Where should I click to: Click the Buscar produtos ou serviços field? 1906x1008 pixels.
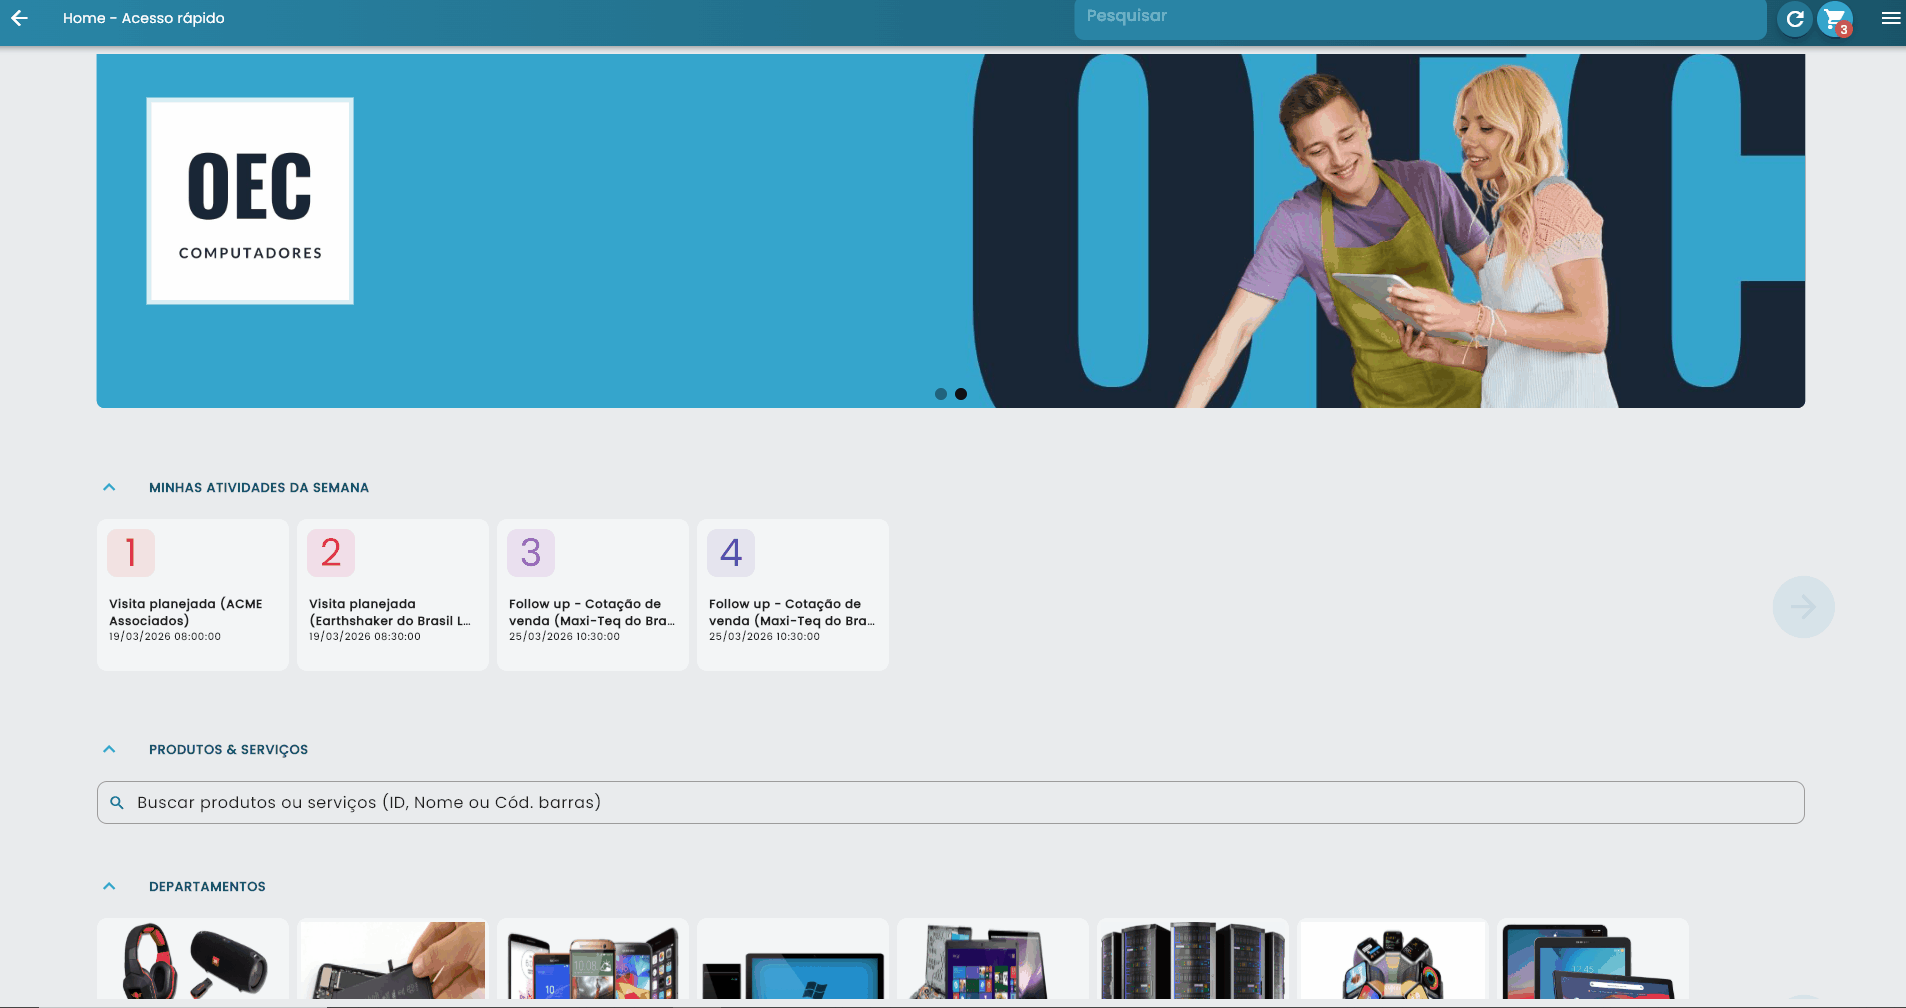click(x=950, y=803)
